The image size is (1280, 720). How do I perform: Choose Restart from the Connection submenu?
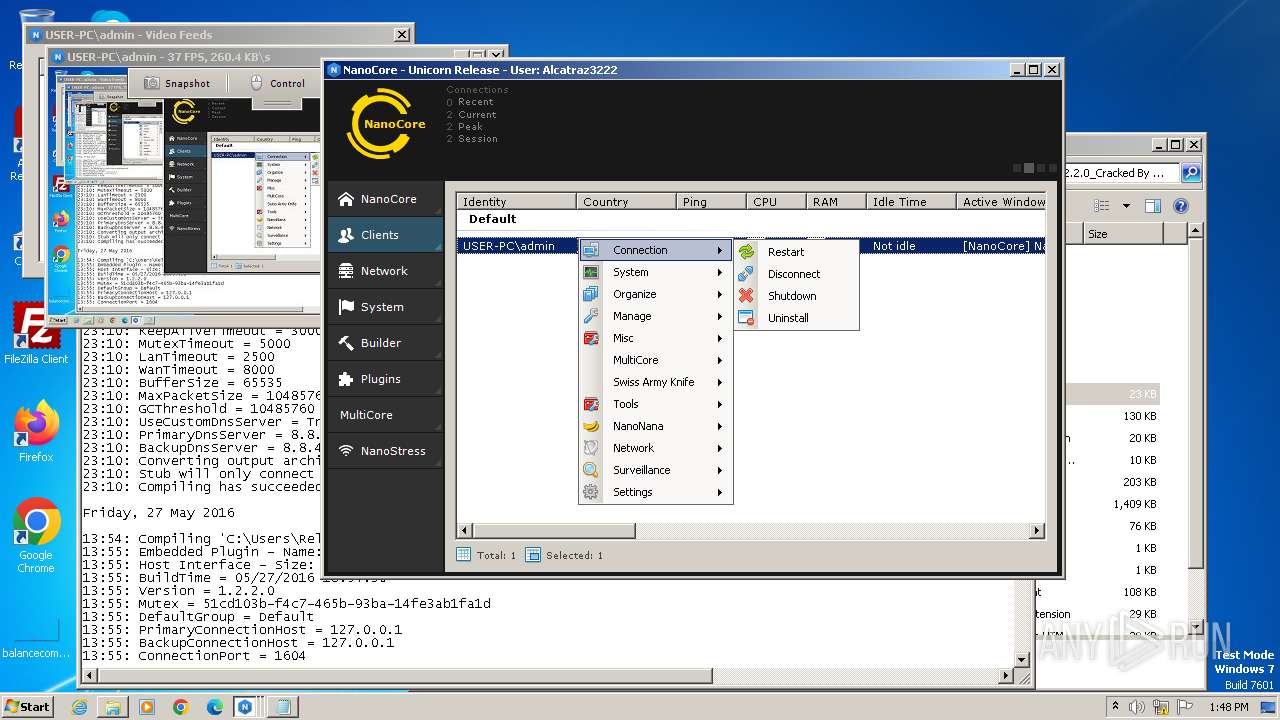(797, 252)
